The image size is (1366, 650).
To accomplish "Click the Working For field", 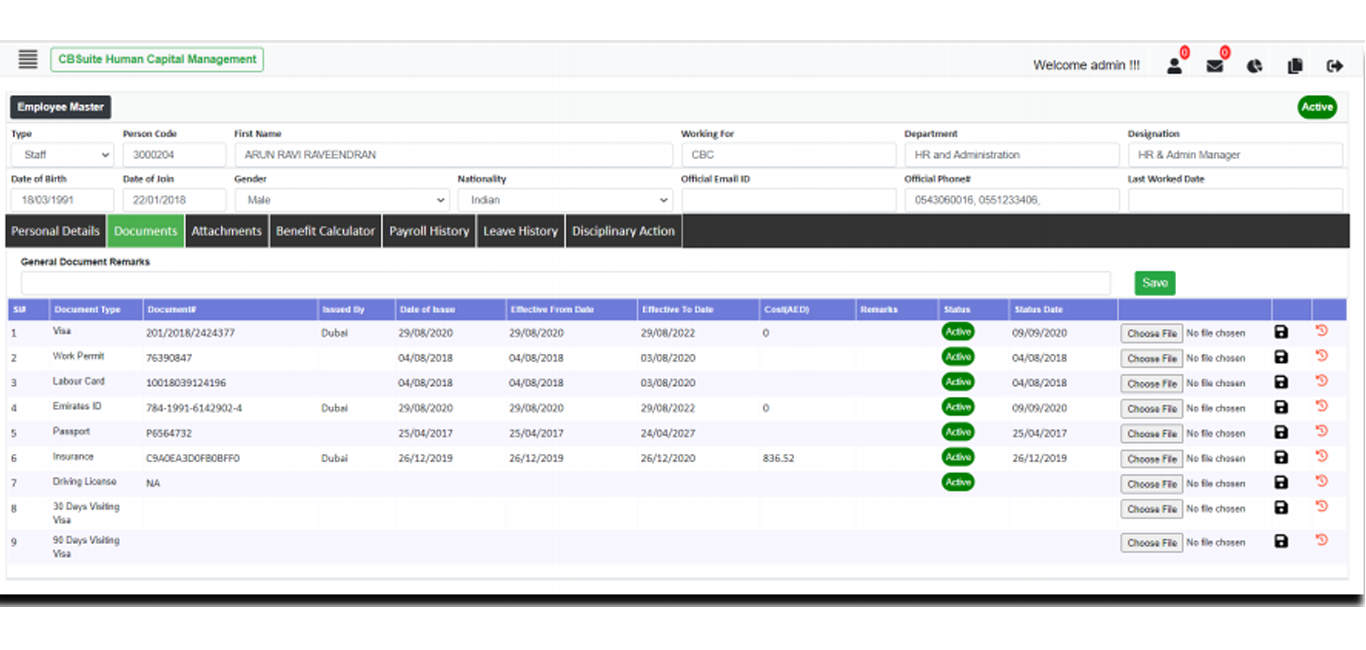I will (x=789, y=155).
